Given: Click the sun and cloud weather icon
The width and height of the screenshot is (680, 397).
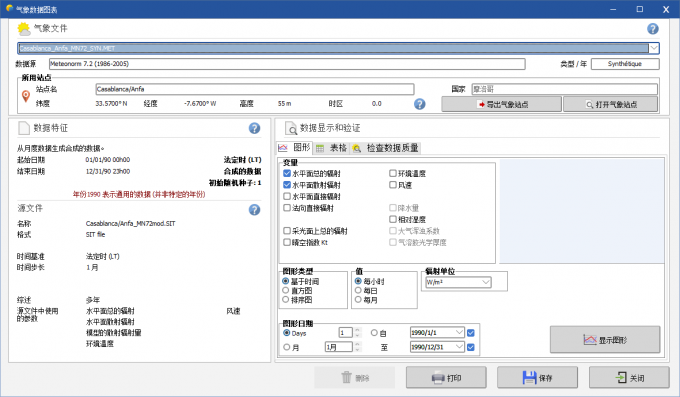Looking at the screenshot, I should 24,29.
